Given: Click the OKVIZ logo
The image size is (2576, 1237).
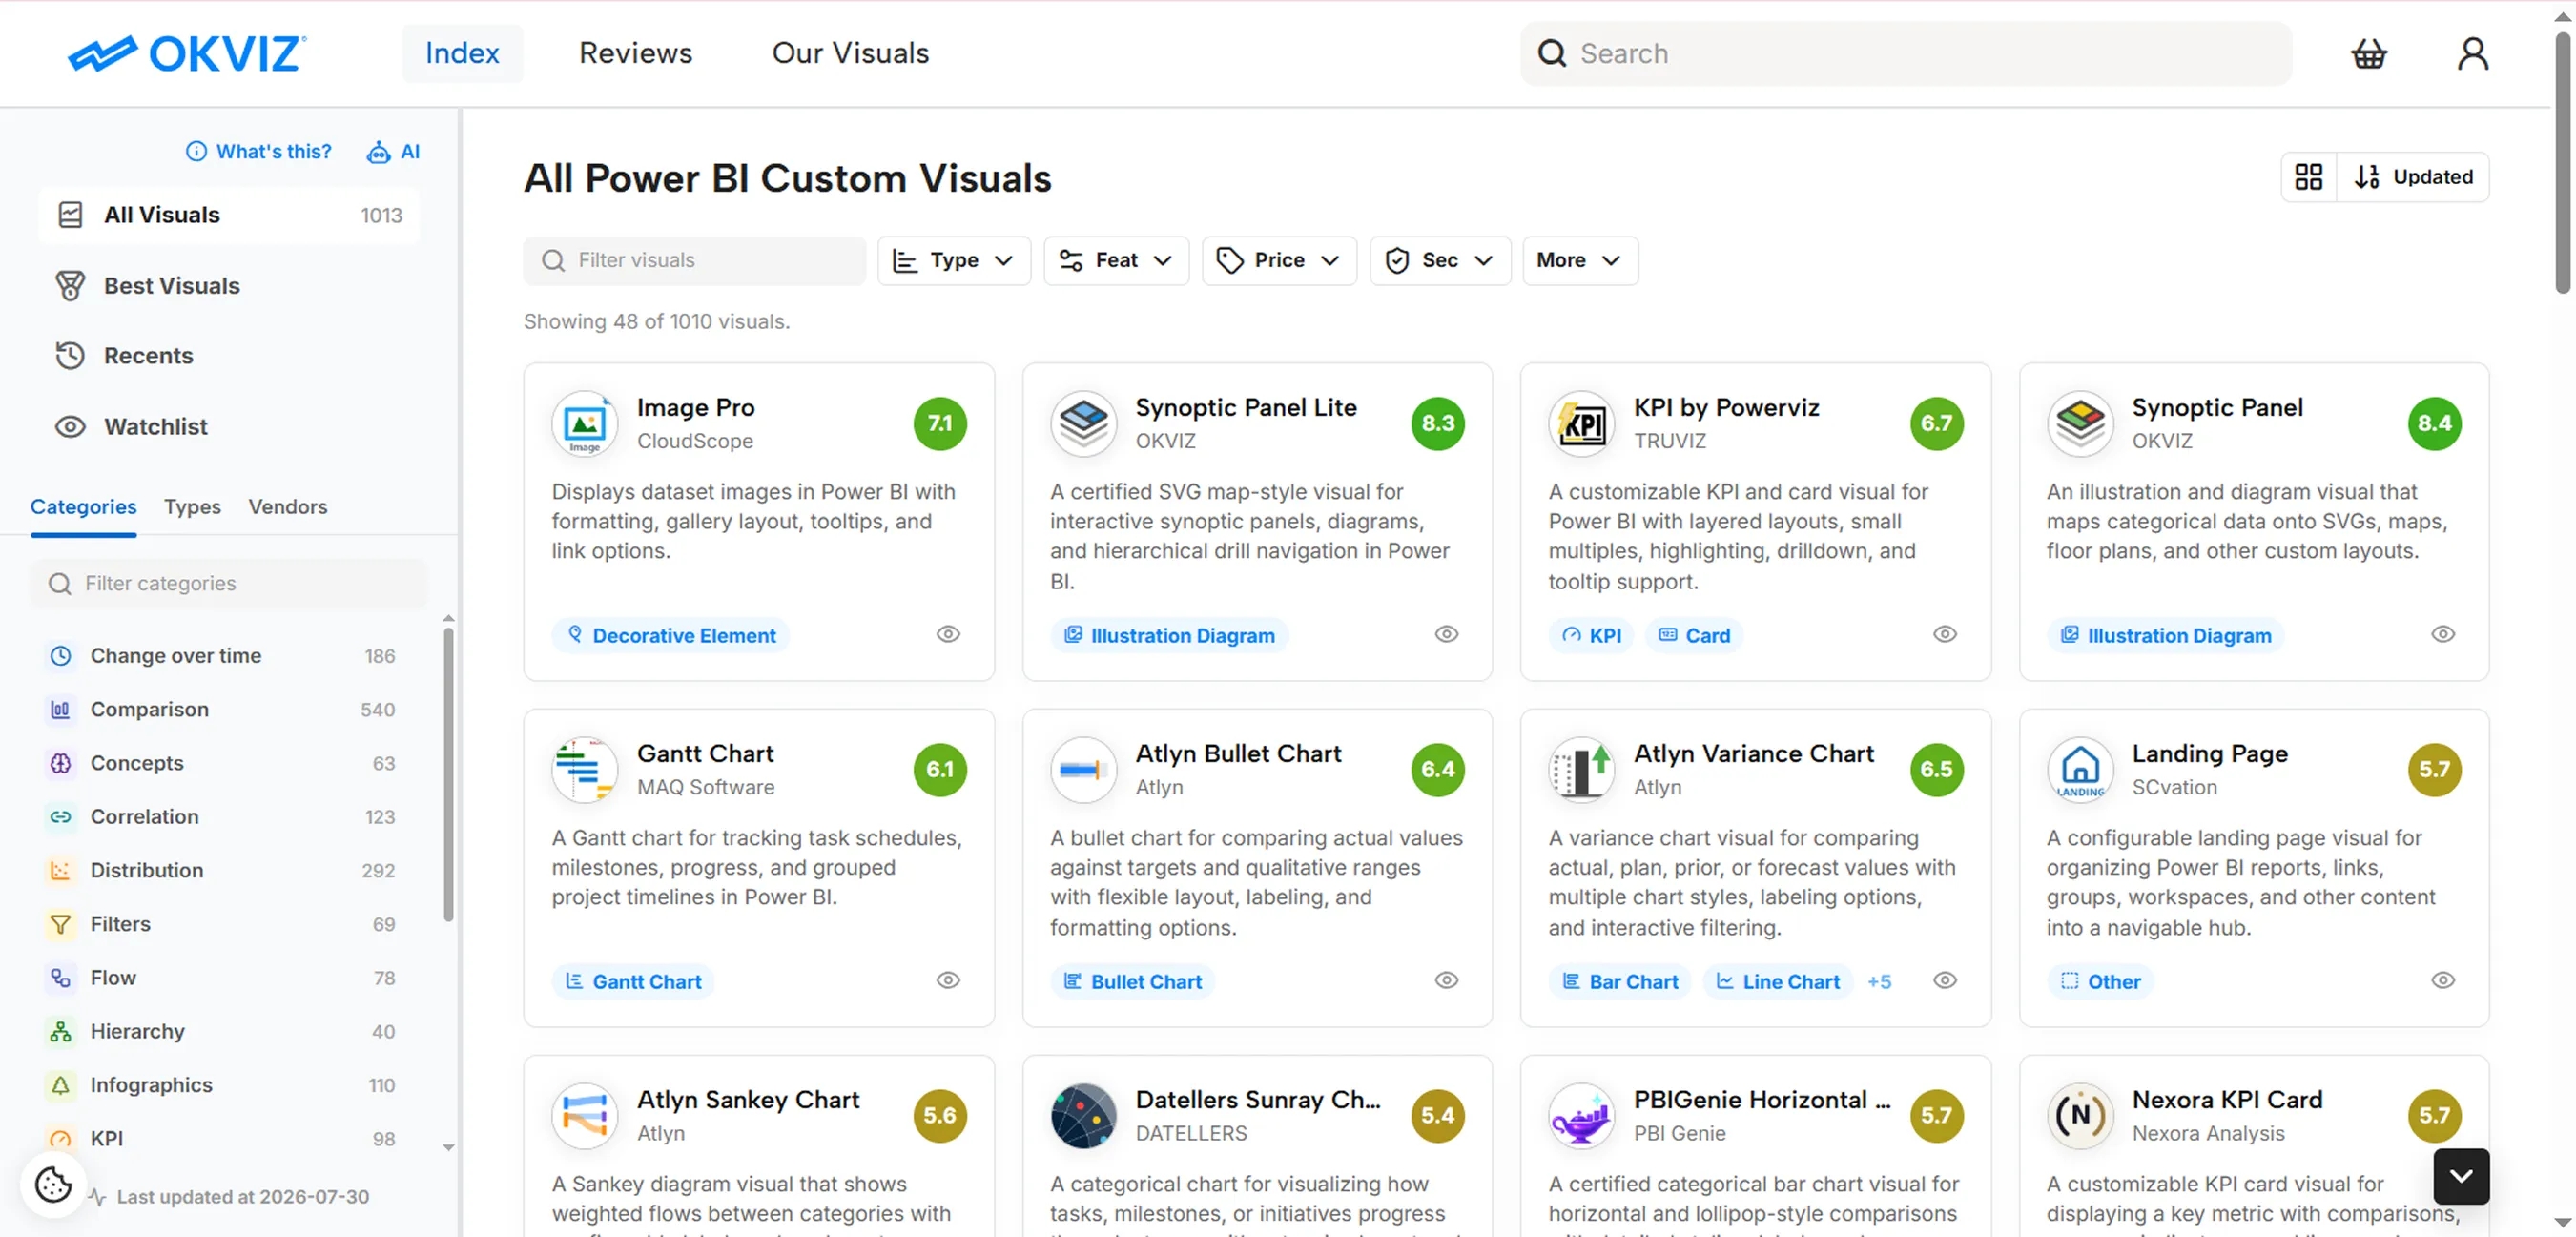Looking at the screenshot, I should point(187,53).
